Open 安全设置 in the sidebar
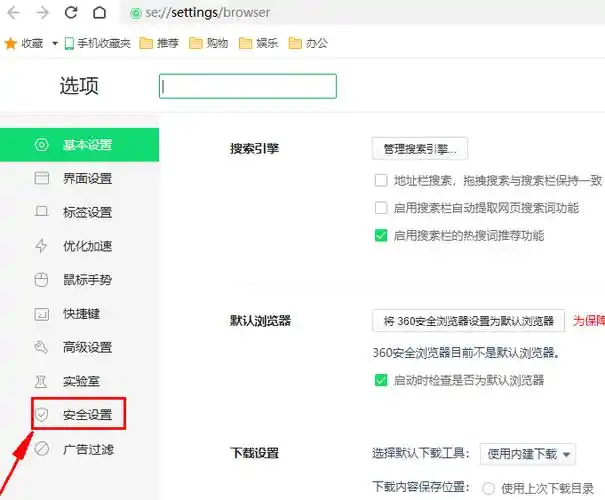 point(86,414)
